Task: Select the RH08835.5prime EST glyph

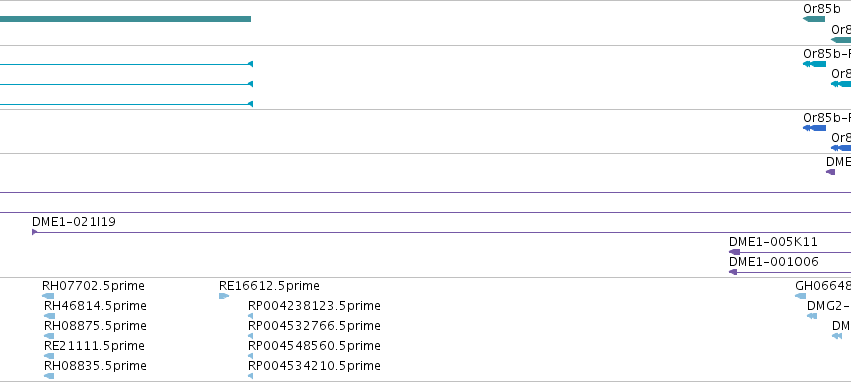Action: [x=49, y=375]
